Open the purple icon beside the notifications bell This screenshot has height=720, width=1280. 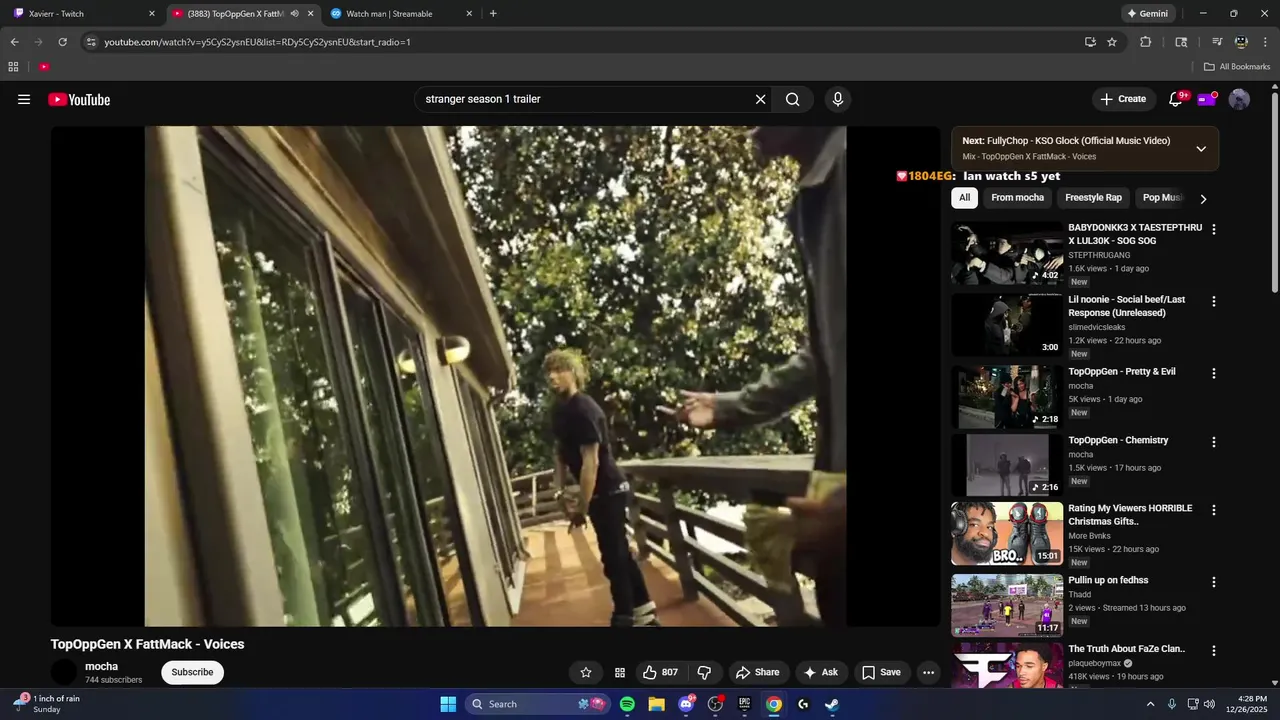click(1207, 99)
